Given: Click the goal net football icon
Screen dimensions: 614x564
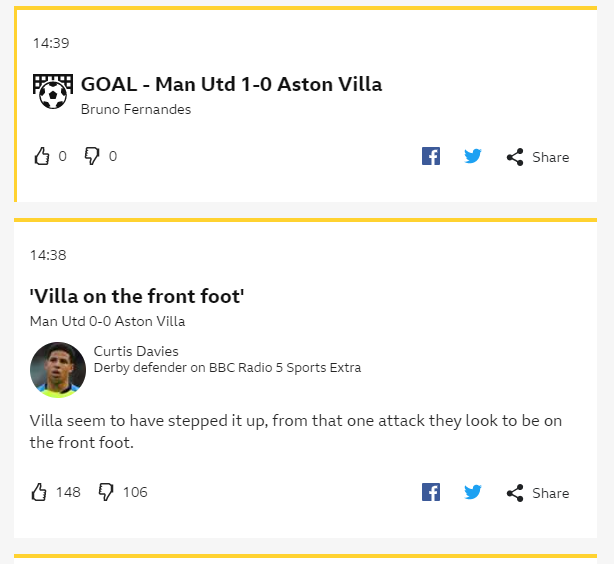Looking at the screenshot, I should coord(53,91).
